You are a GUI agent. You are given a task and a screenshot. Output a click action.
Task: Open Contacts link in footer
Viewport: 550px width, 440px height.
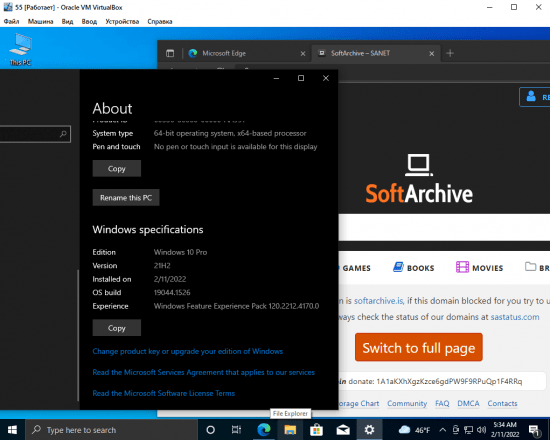[x=502, y=404]
